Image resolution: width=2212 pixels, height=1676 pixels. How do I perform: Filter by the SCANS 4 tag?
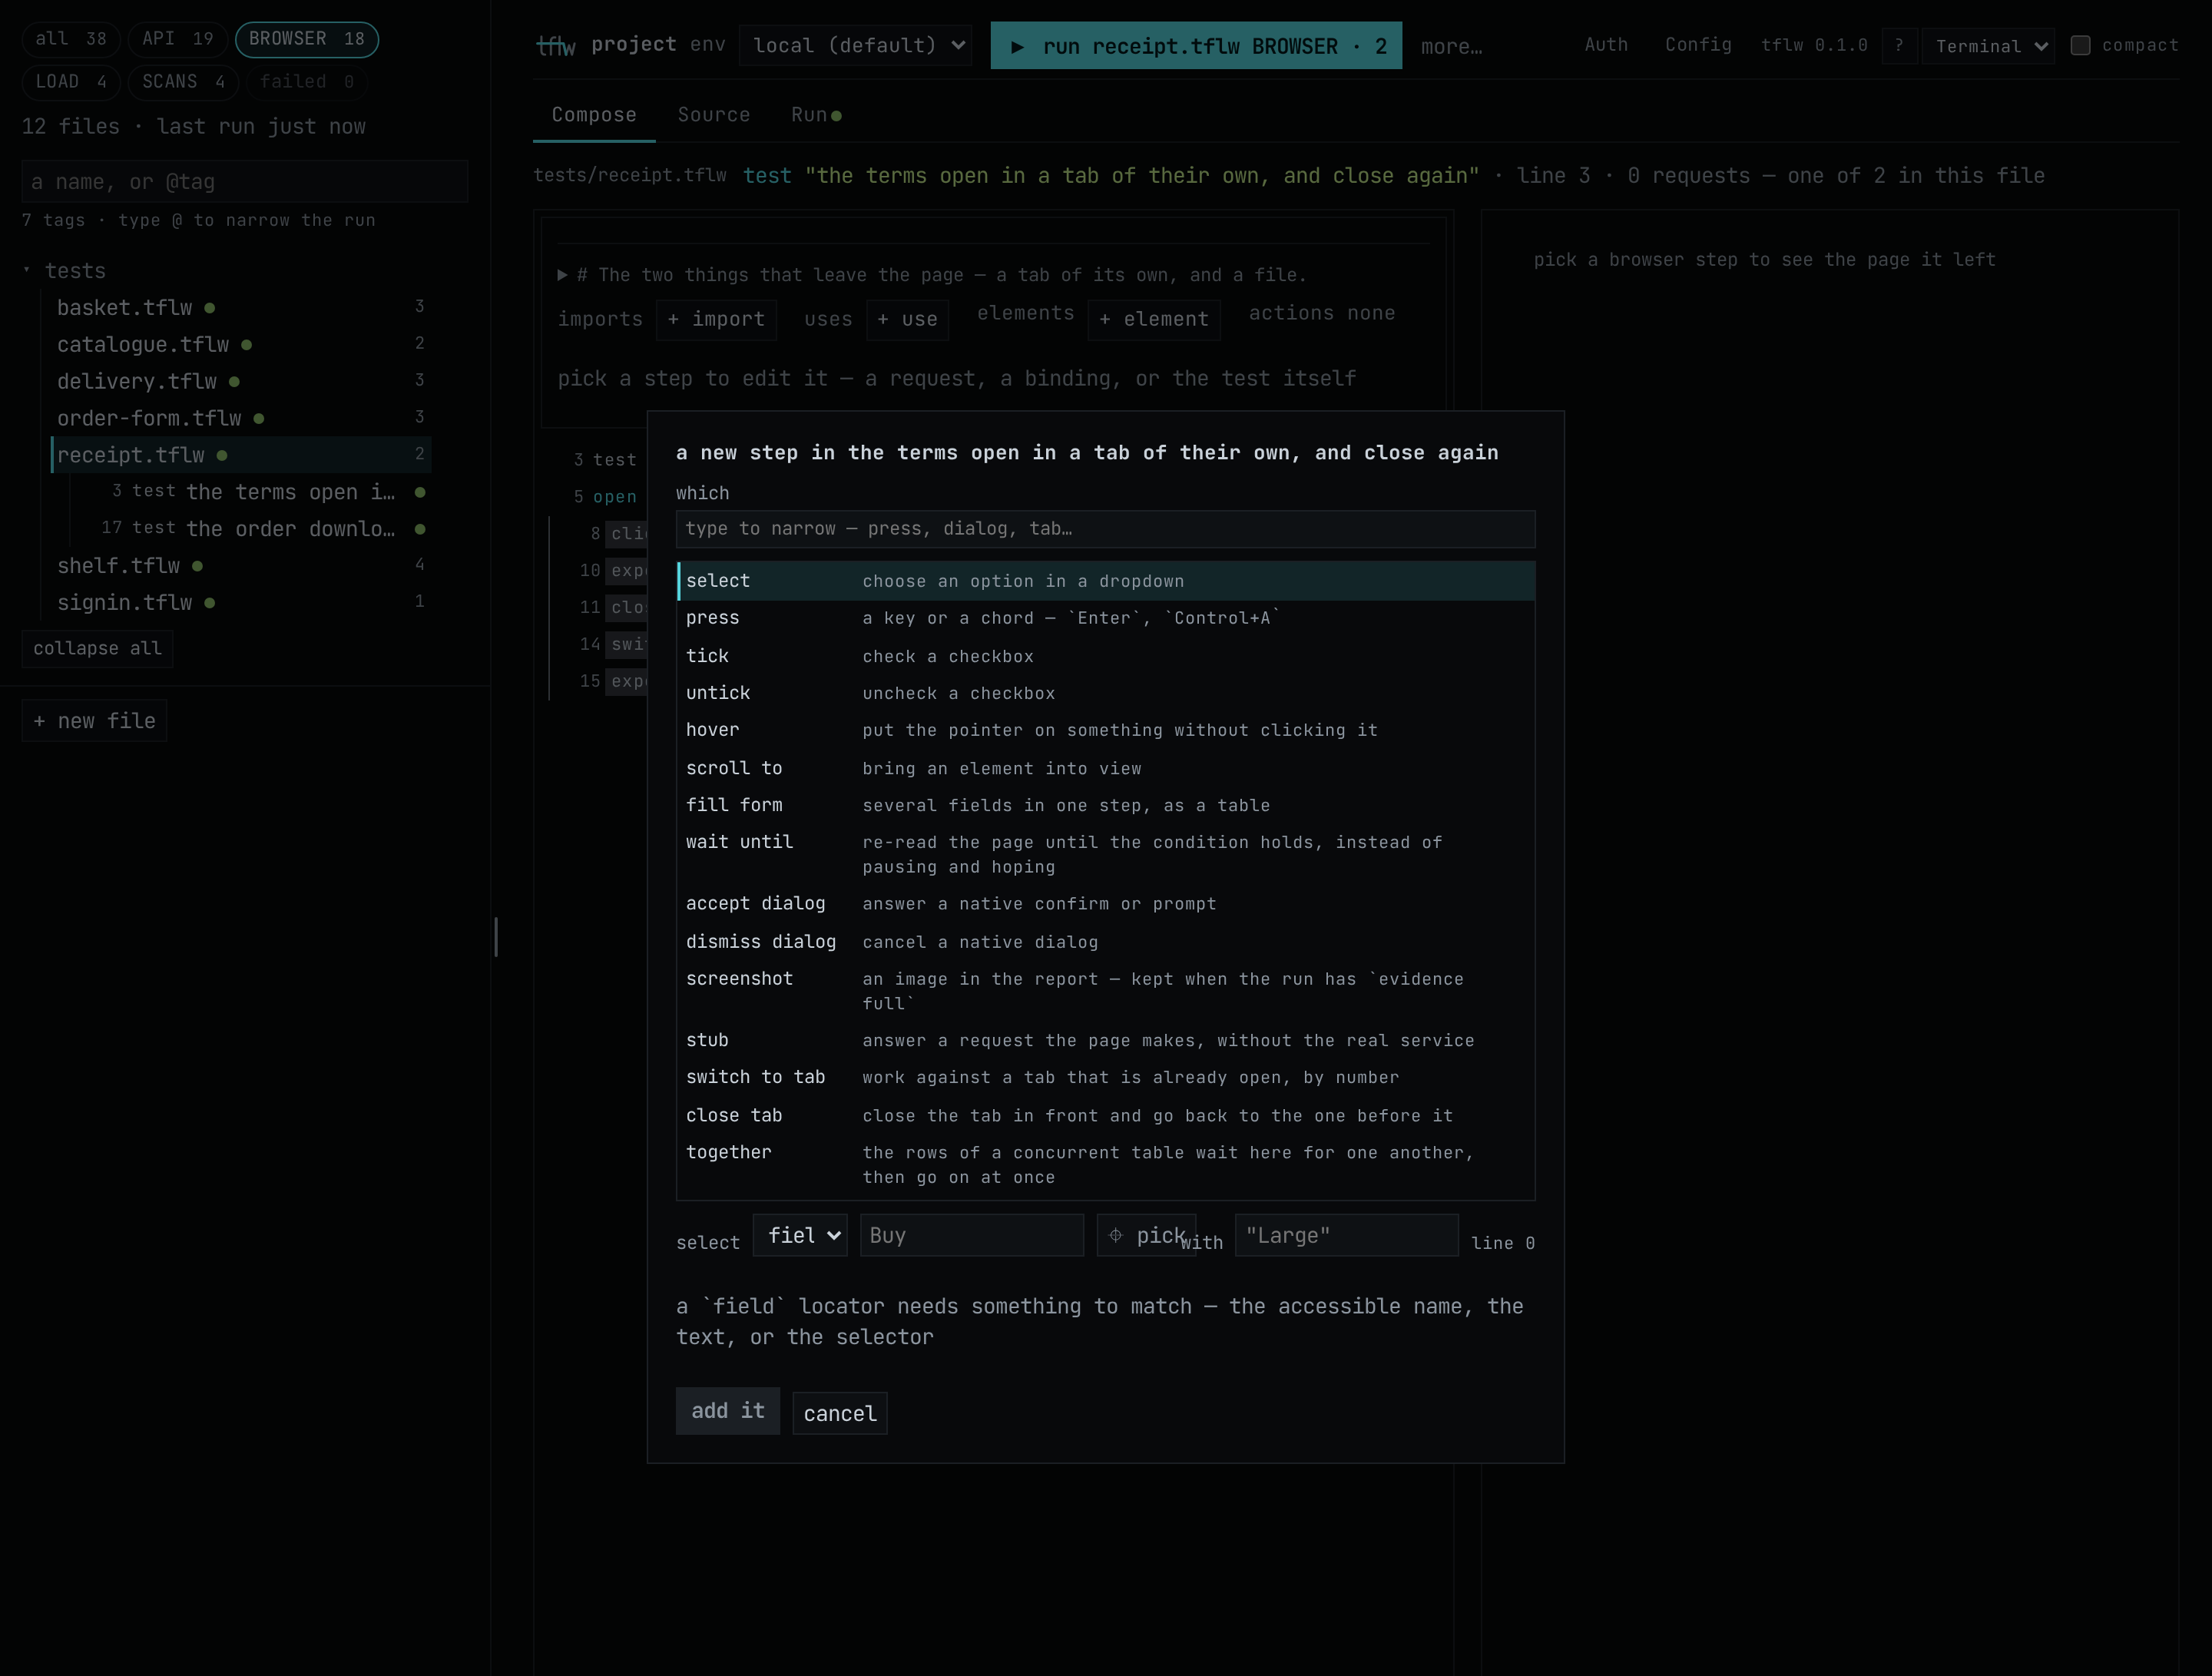[x=183, y=82]
